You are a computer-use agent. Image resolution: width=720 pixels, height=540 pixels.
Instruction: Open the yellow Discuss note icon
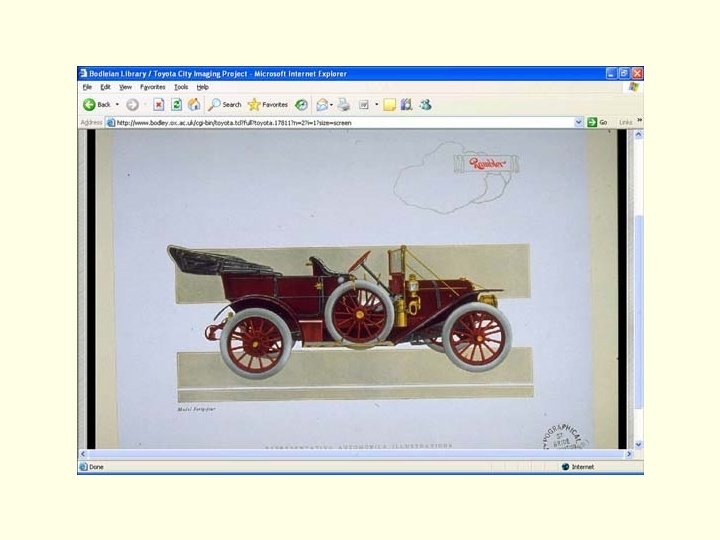coord(389,105)
